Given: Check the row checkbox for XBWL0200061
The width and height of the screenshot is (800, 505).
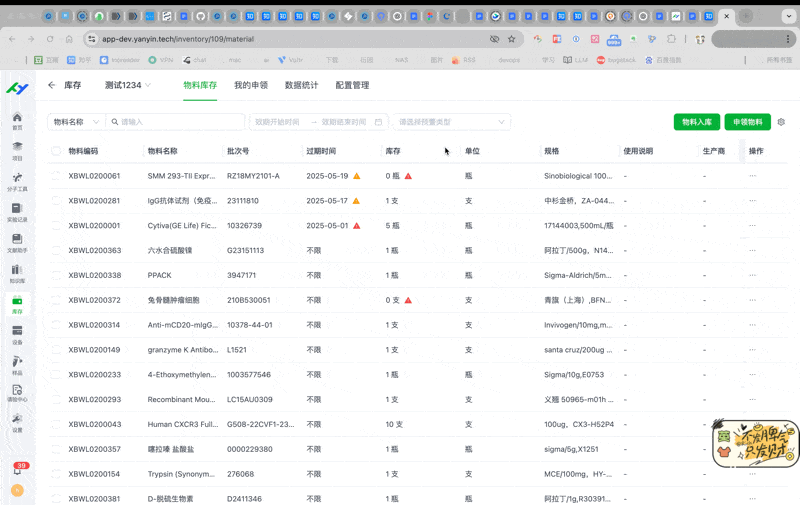Looking at the screenshot, I should click(56, 176).
